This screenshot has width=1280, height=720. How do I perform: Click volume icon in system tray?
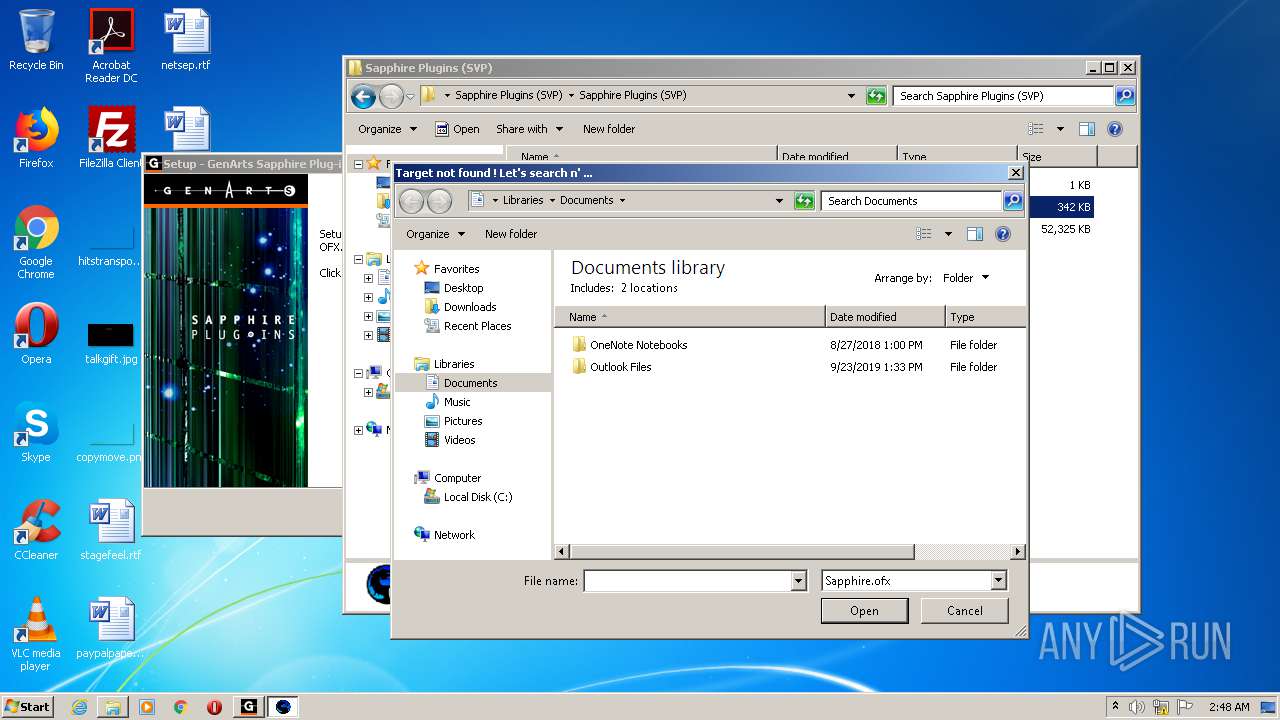click(x=1137, y=707)
